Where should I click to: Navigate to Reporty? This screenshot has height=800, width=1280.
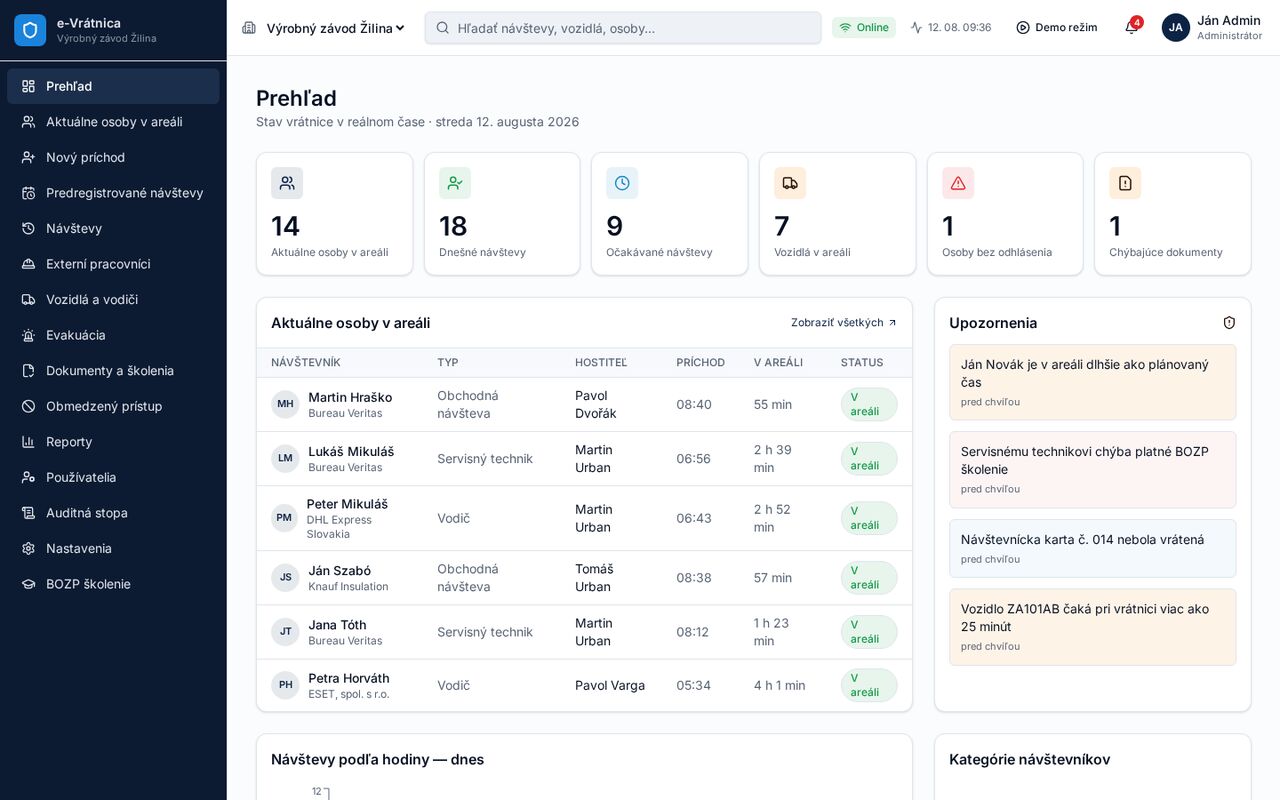tap(113, 442)
